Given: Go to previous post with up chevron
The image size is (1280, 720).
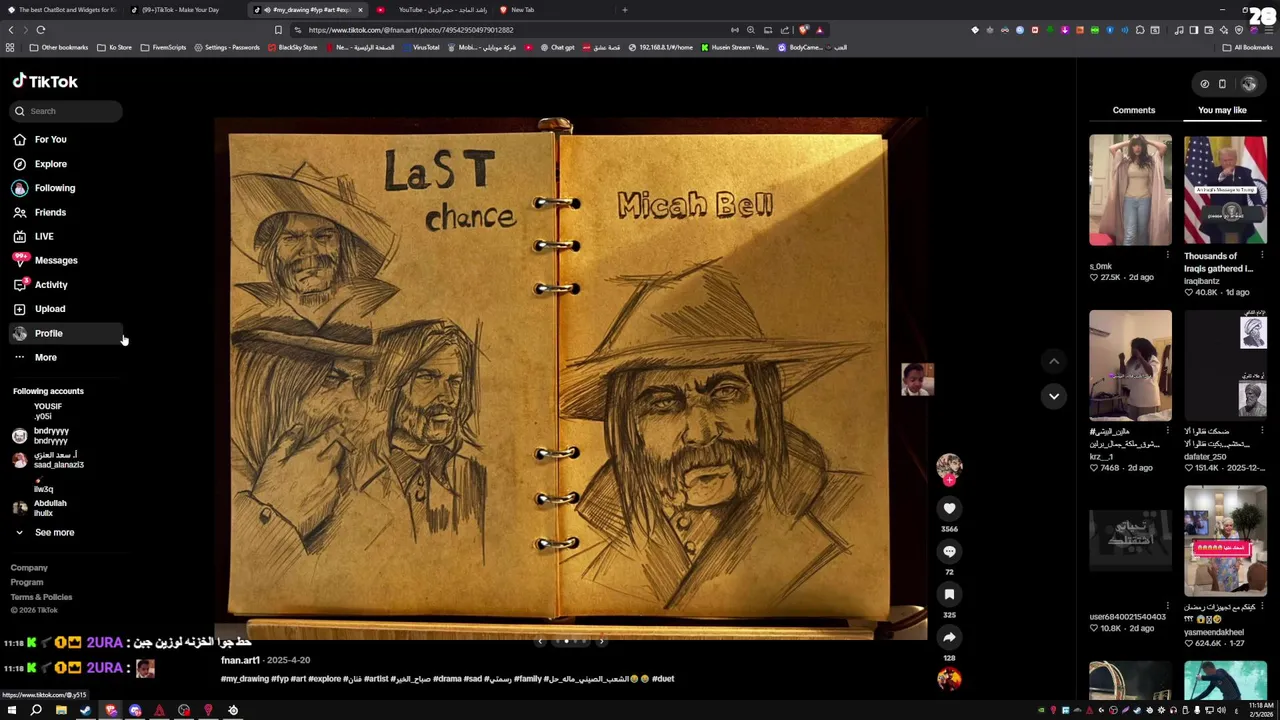Looking at the screenshot, I should (x=1054, y=362).
